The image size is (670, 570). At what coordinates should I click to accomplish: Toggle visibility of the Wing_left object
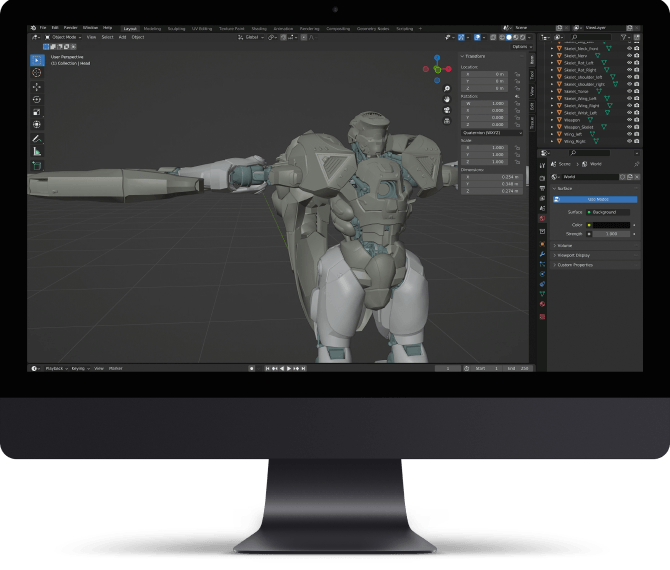(630, 134)
